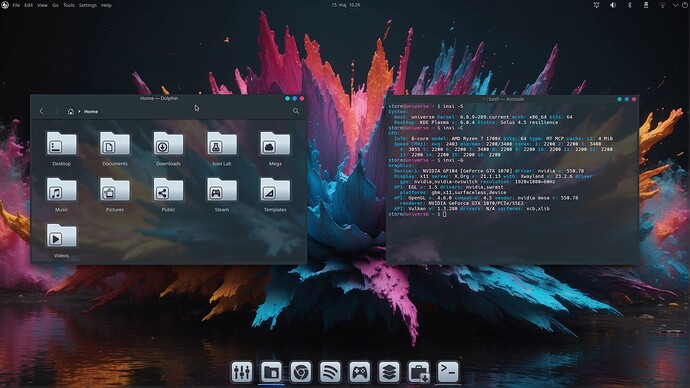Open the Videos folder
The width and height of the screenshot is (690, 388).
click(61, 240)
